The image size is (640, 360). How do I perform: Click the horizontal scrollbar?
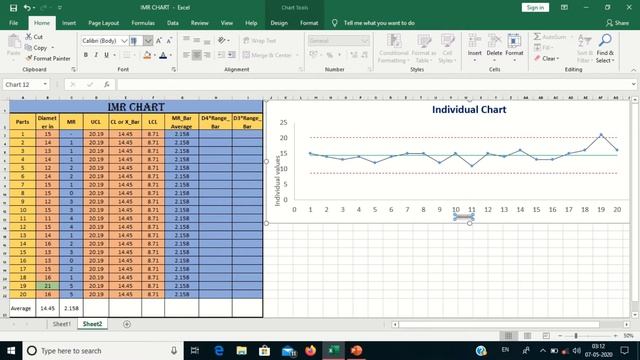[499, 324]
